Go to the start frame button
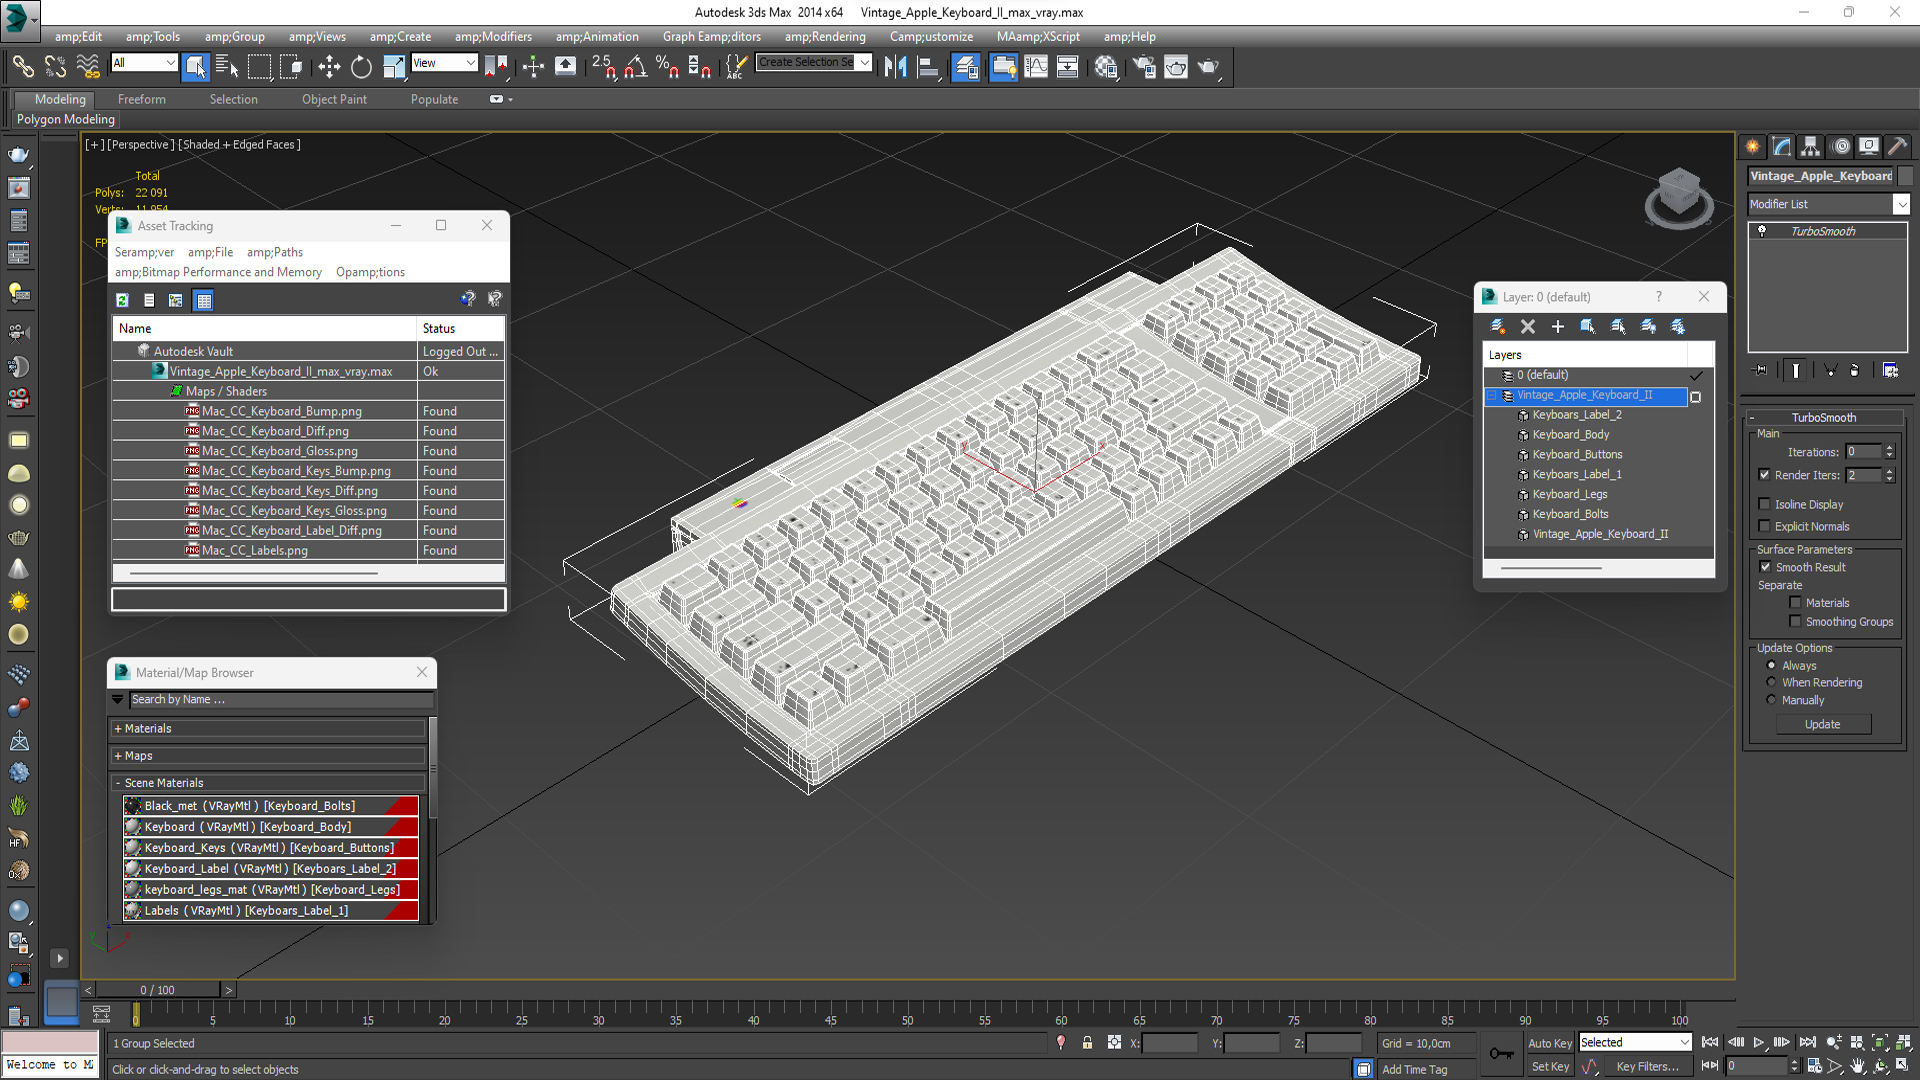1920x1080 pixels. click(x=1710, y=1043)
